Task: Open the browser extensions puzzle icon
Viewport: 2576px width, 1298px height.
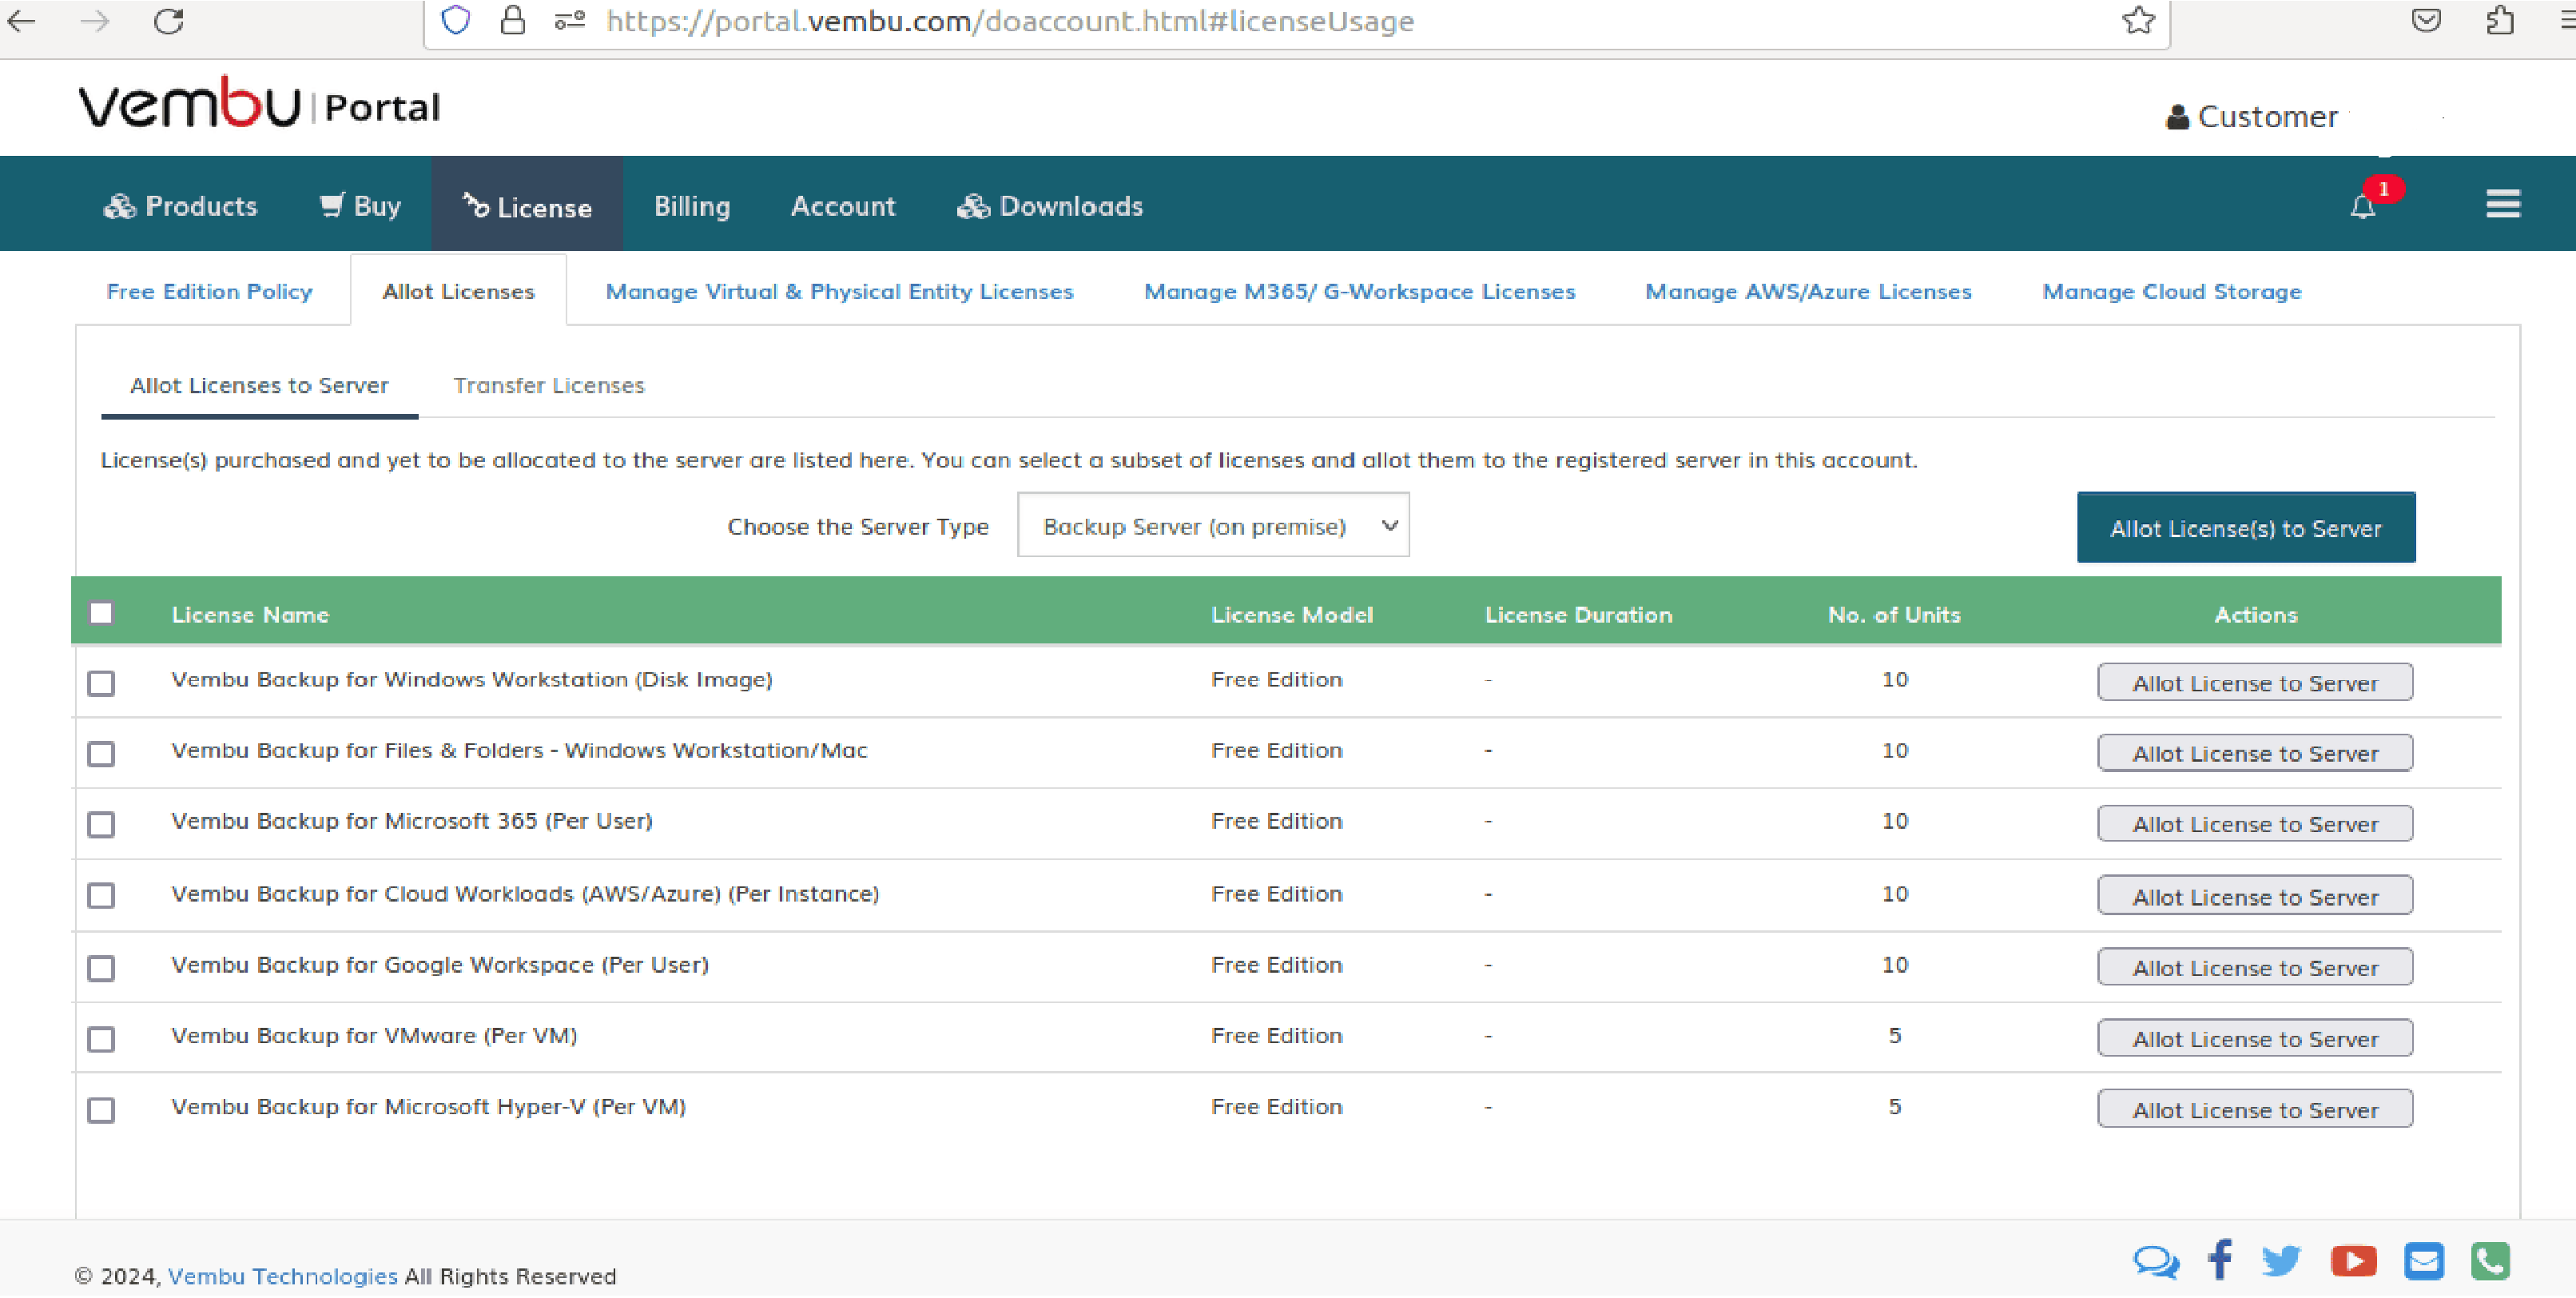Action: [x=2499, y=20]
